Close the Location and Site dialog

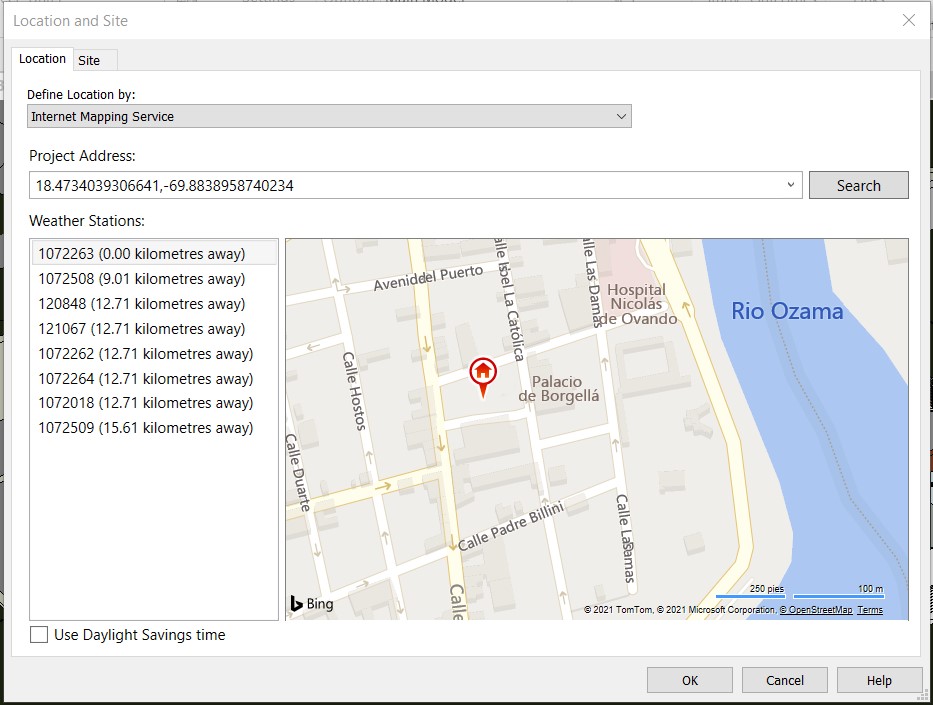[x=908, y=20]
